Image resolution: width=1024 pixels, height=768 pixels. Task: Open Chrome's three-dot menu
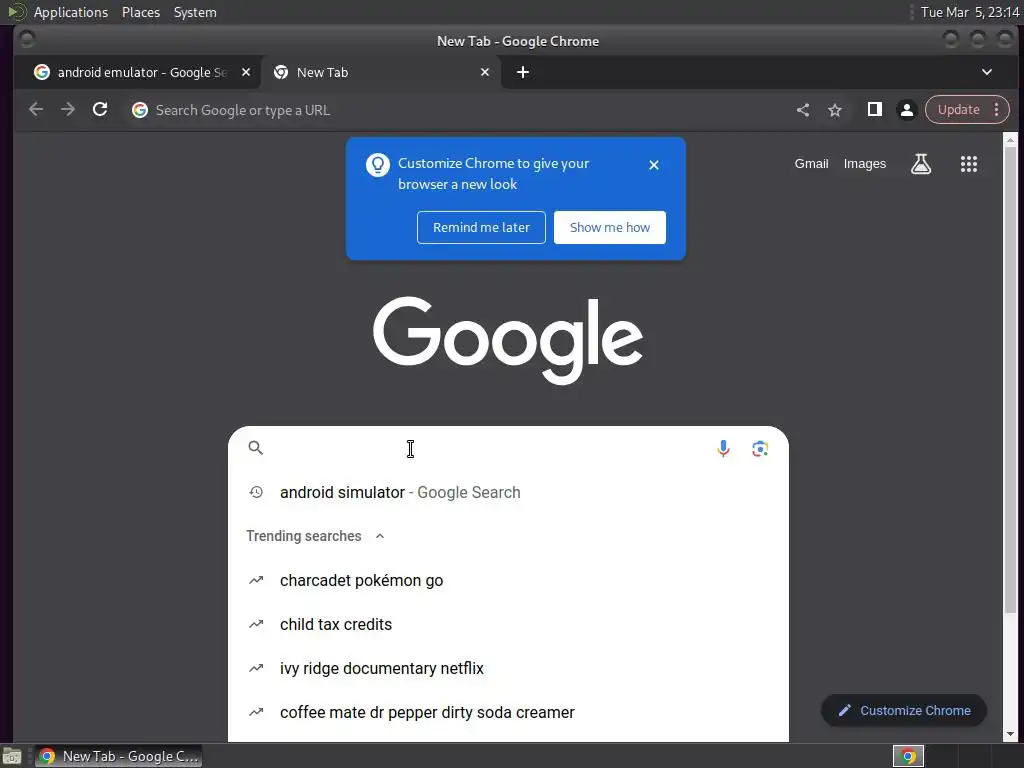[997, 110]
